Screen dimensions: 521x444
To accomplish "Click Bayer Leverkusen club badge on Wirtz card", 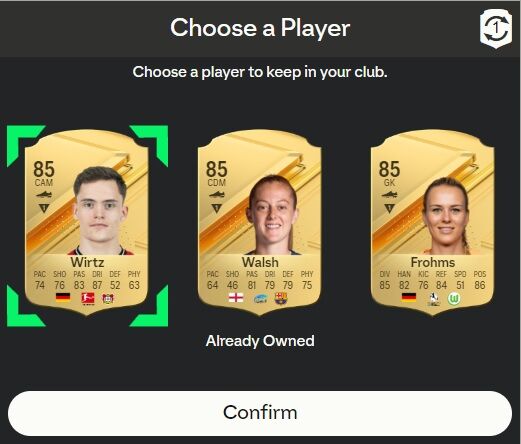I will [x=108, y=298].
